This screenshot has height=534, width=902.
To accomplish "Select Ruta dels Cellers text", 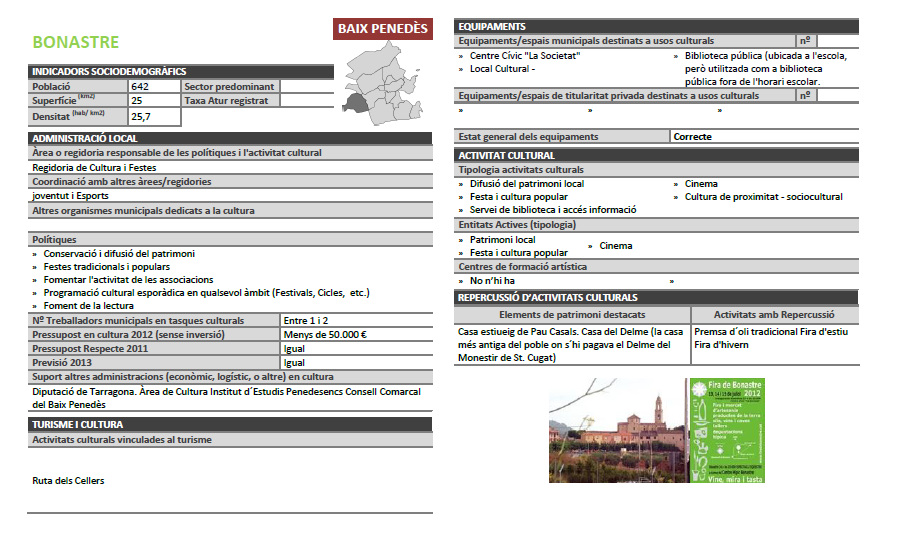I will (68, 480).
